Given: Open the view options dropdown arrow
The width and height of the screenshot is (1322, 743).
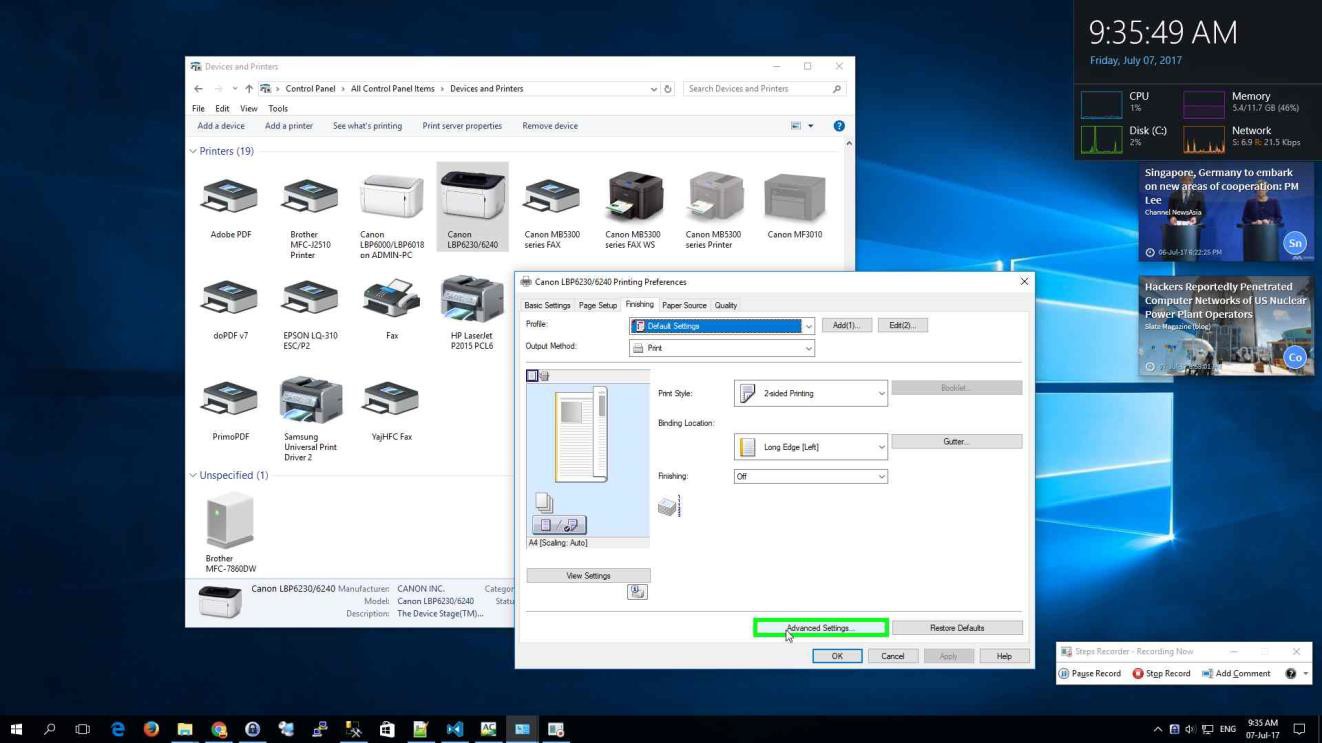Looking at the screenshot, I should pos(811,126).
